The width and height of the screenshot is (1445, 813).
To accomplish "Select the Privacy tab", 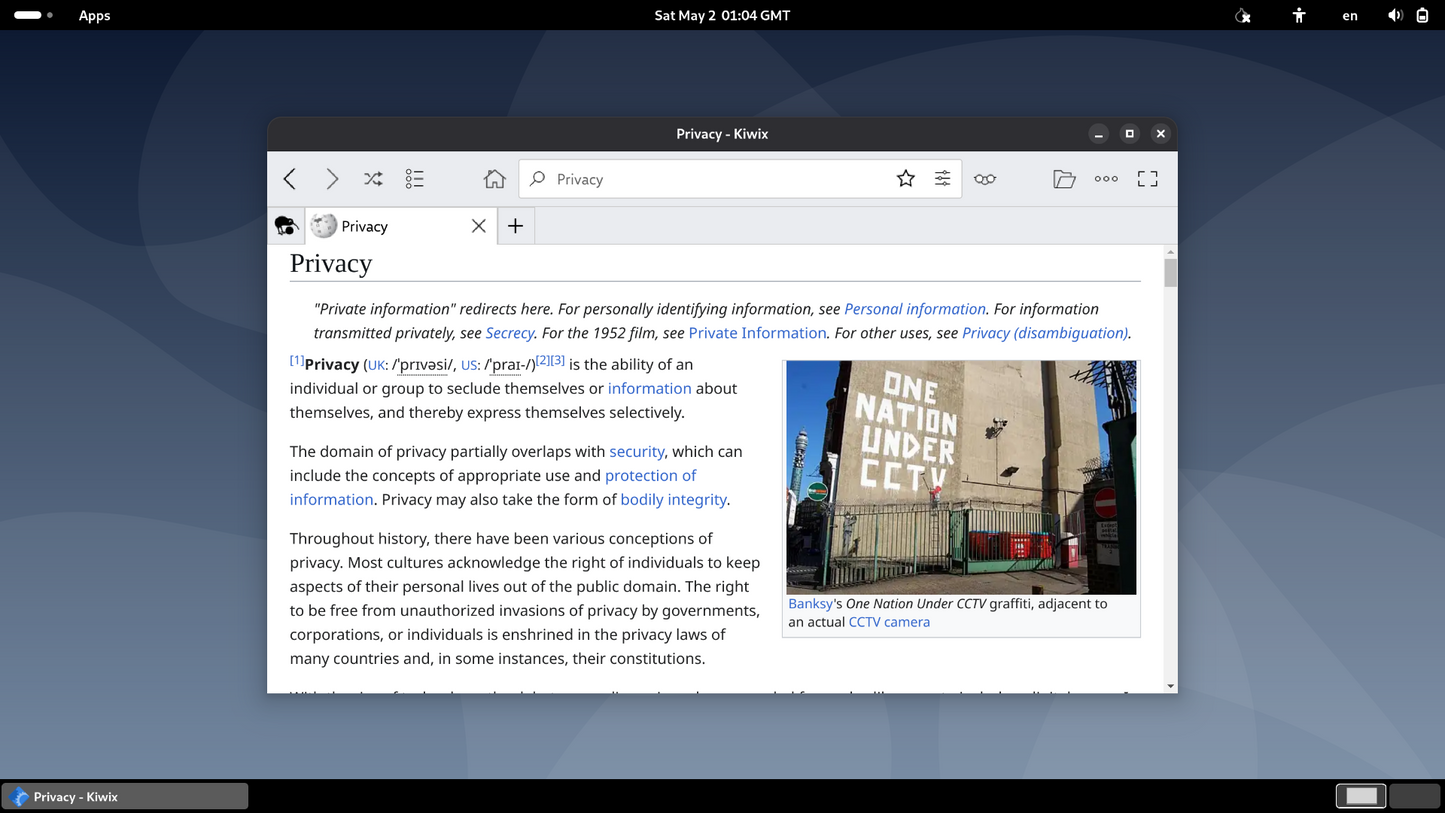I will (x=400, y=226).
